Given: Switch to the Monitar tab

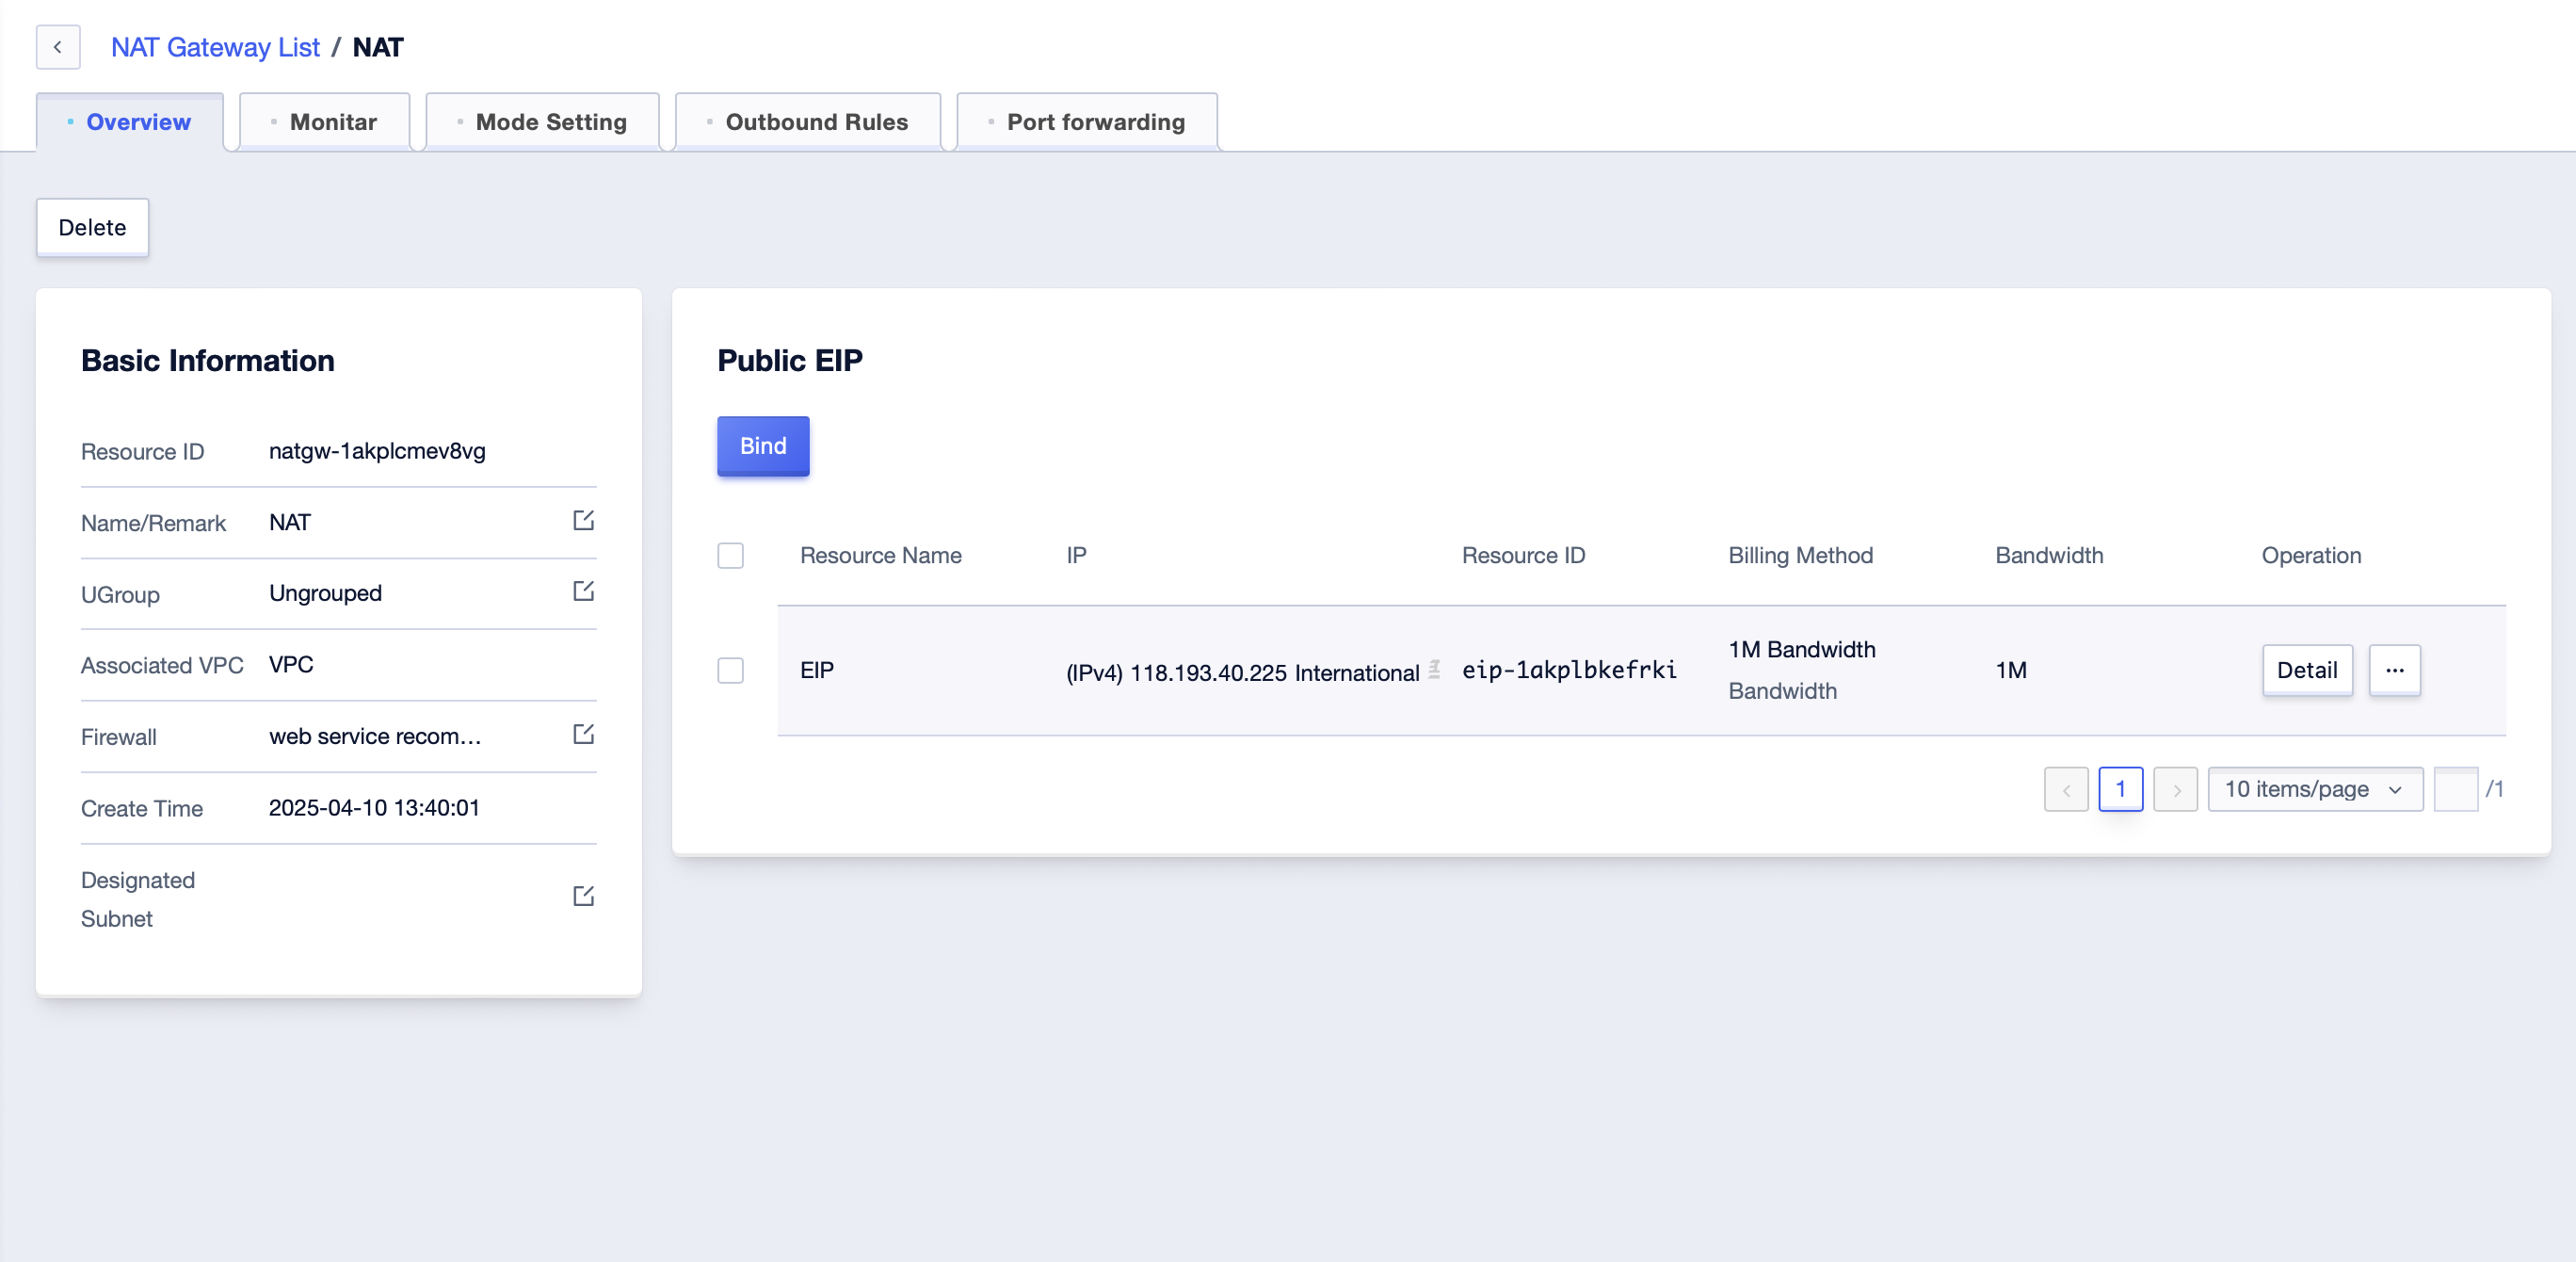Looking at the screenshot, I should (x=324, y=122).
